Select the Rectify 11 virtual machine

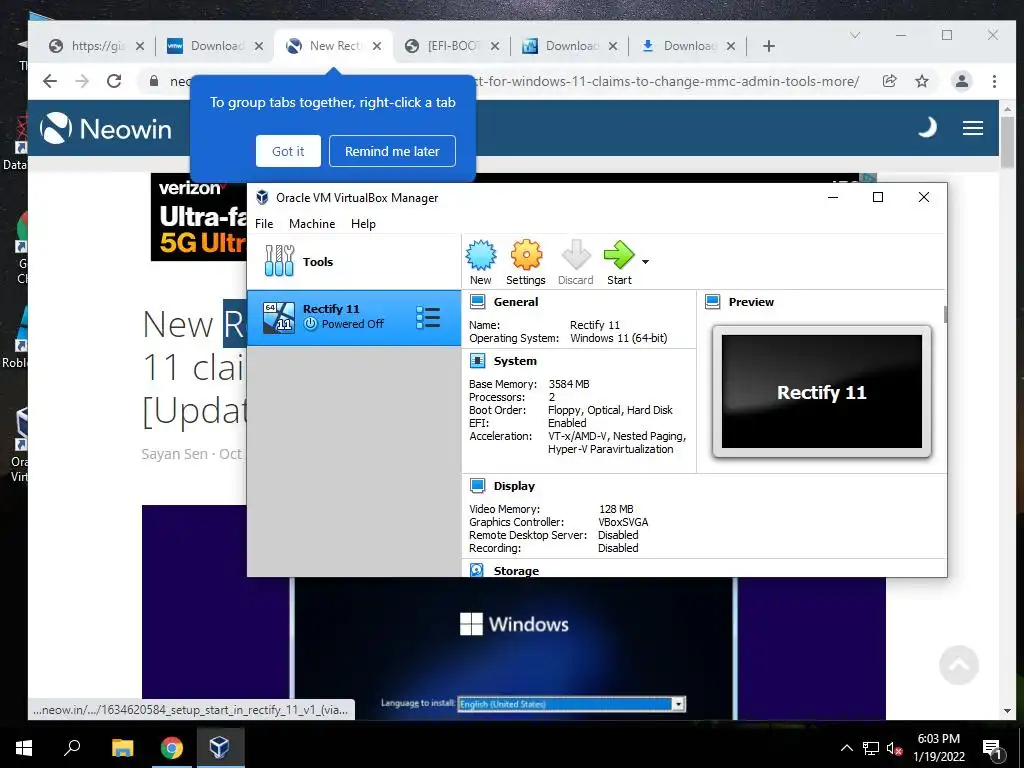click(x=354, y=317)
